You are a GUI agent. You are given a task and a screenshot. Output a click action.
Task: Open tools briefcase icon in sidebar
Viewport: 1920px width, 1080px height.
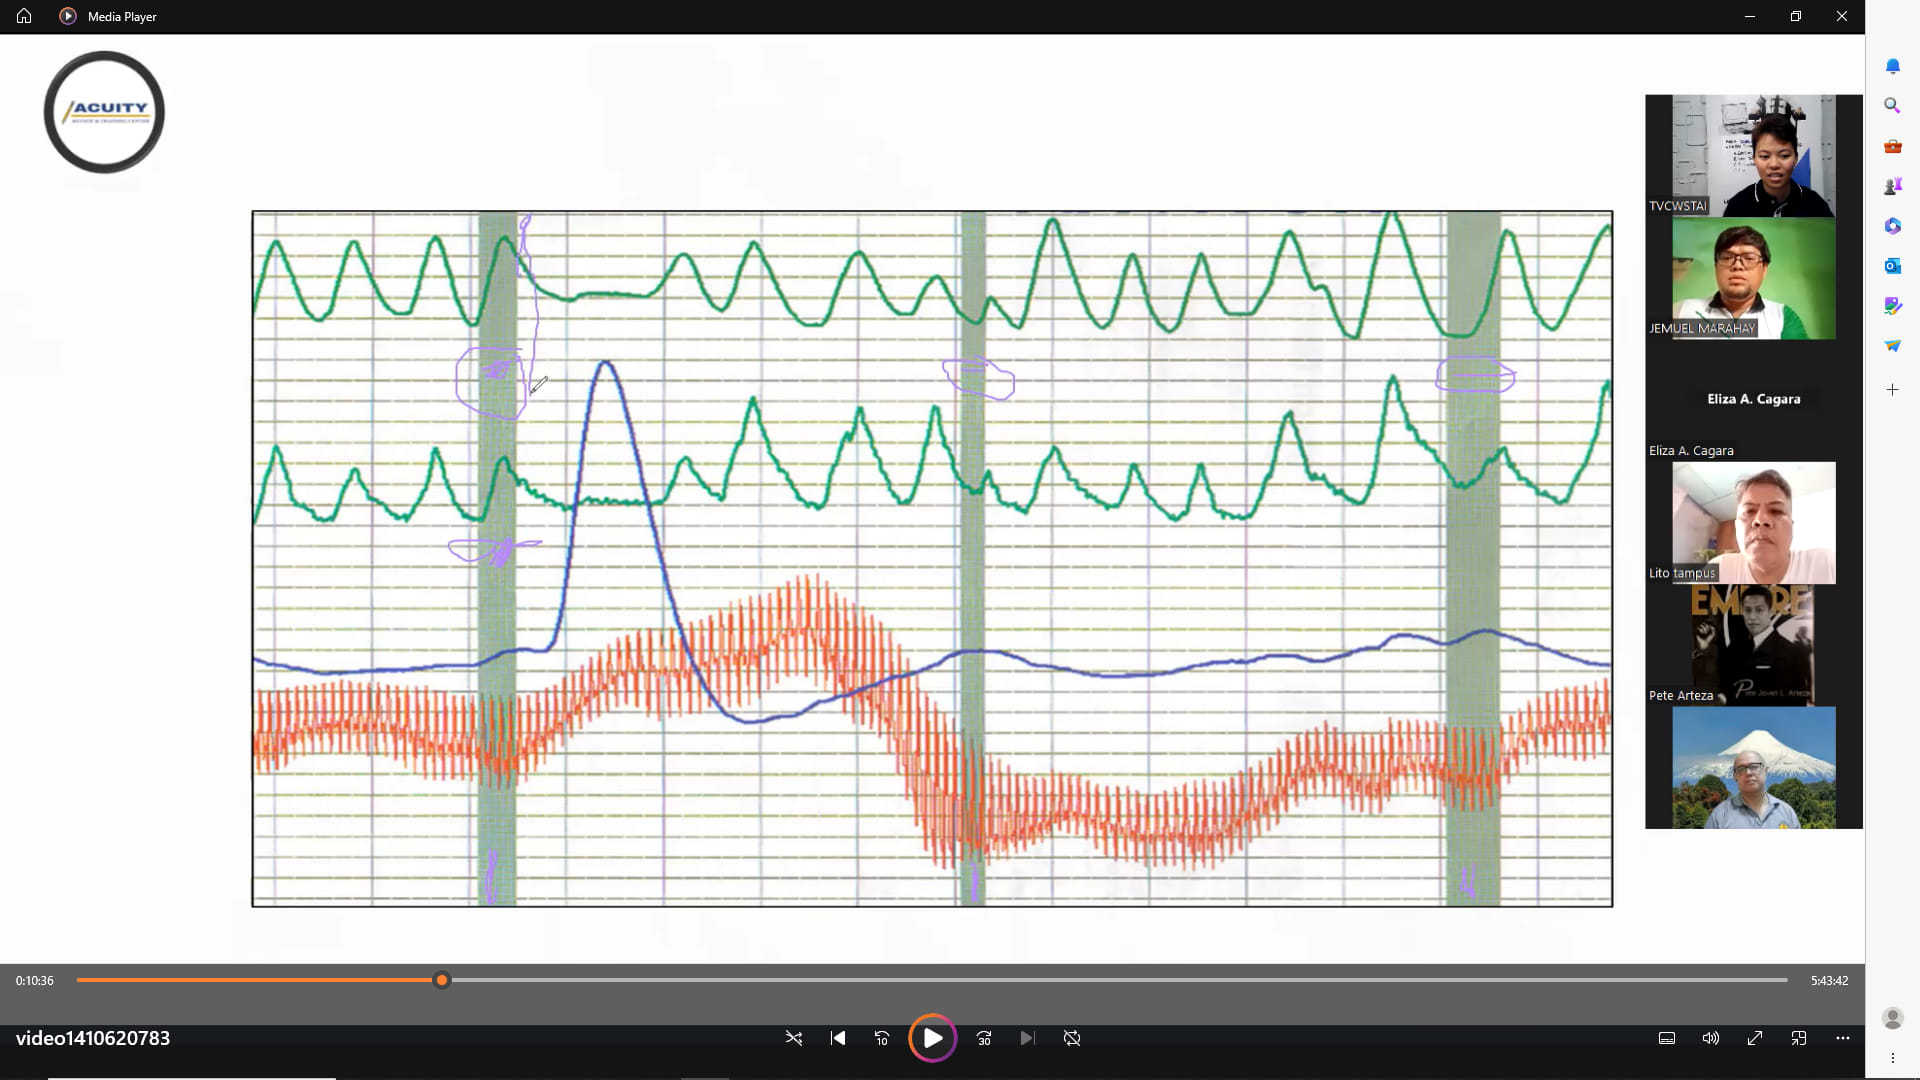click(x=1892, y=146)
